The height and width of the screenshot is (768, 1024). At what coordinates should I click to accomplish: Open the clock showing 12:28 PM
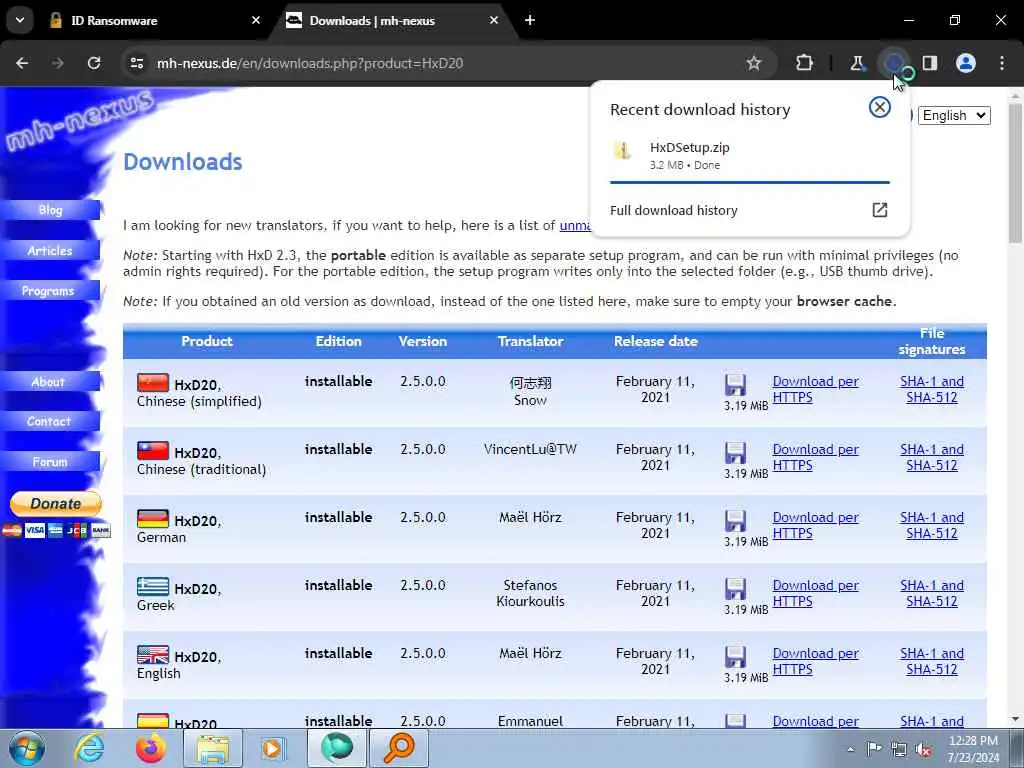point(973,749)
